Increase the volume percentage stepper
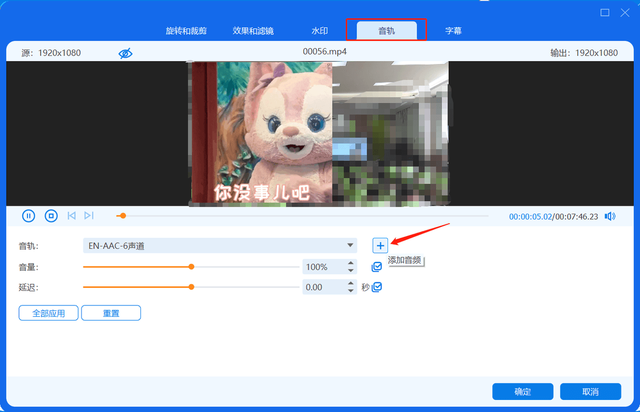The width and height of the screenshot is (640, 412). 351,263
